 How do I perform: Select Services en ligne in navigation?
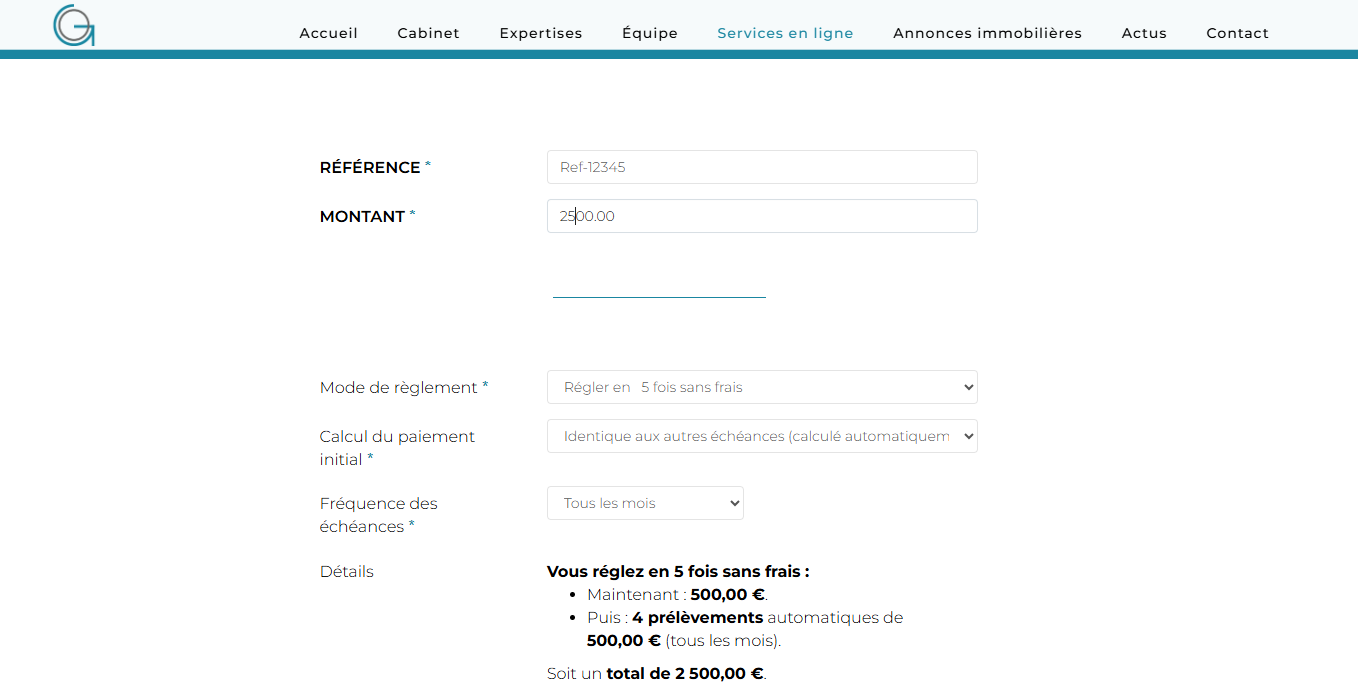pos(785,33)
